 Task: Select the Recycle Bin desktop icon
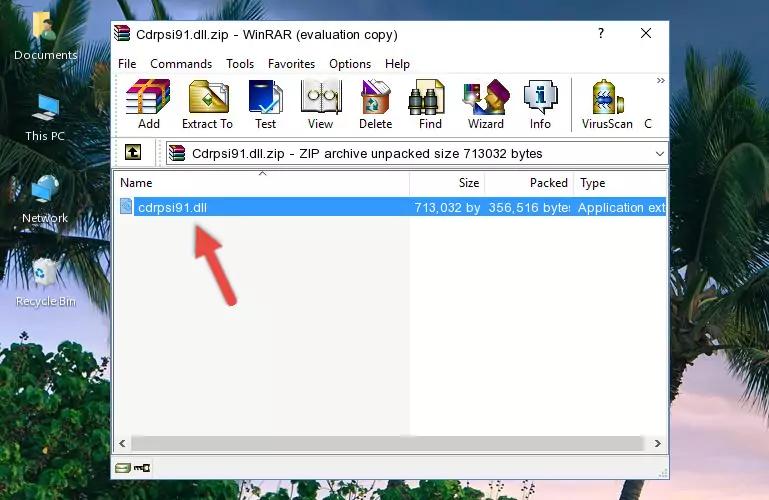[x=46, y=282]
